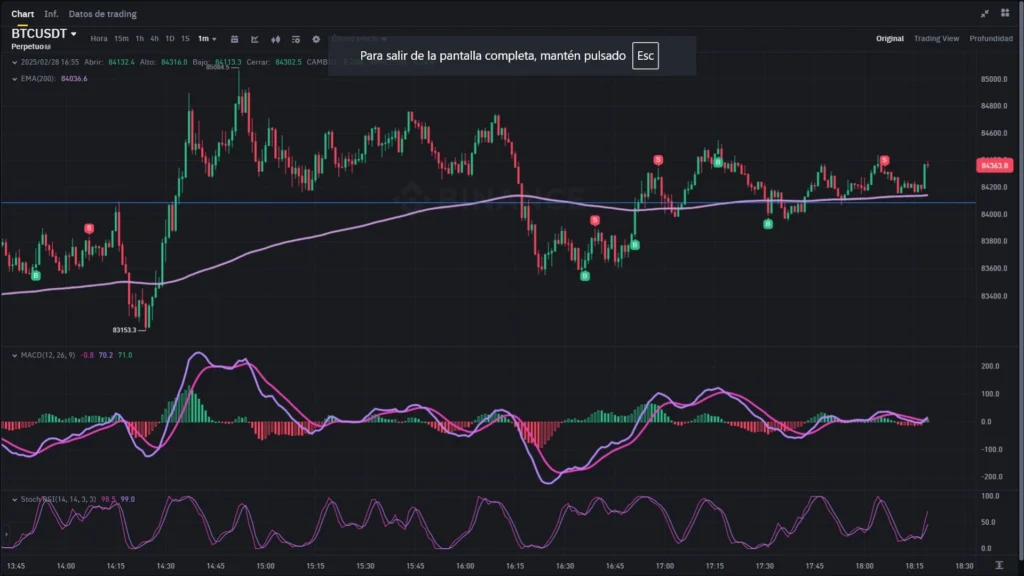1024x576 pixels.
Task: Open the candlestick chart type icon
Action: point(275,39)
